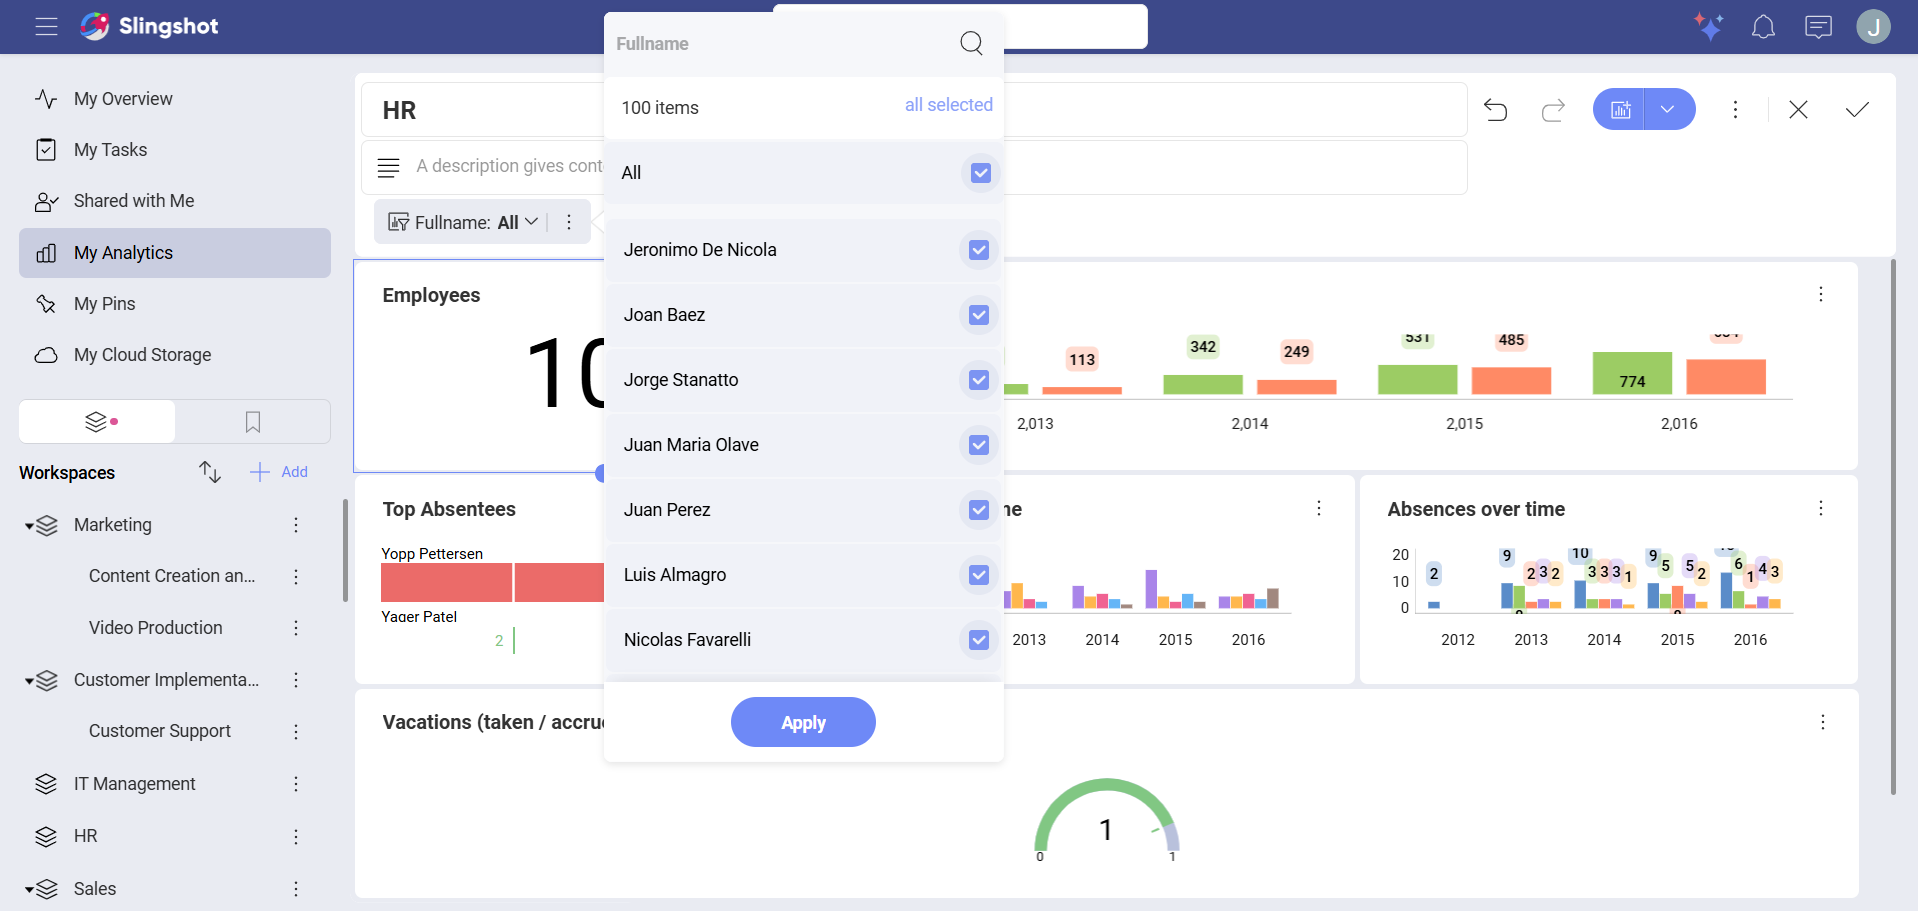
Task: Discard edits with the X icon
Action: (1798, 110)
